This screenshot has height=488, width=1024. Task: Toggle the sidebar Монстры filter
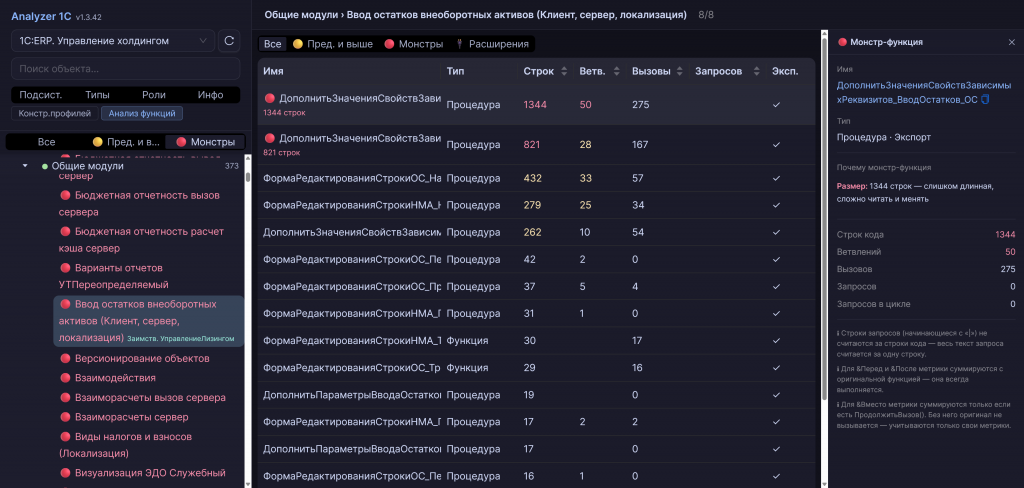tap(205, 142)
